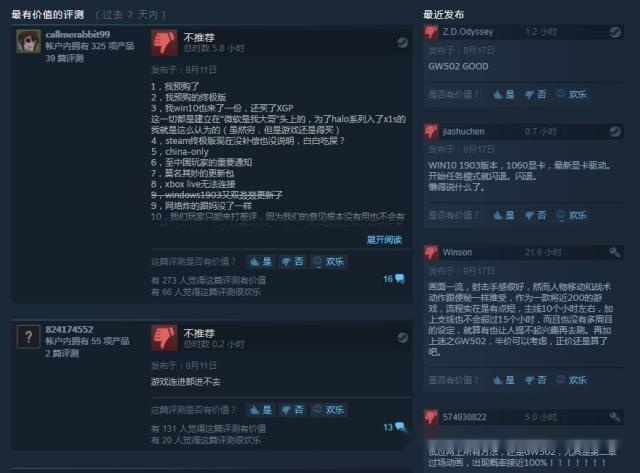Image resolution: width=640 pixels, height=473 pixels.
Task: Click key icon on Winson's review
Action: coord(615,252)
